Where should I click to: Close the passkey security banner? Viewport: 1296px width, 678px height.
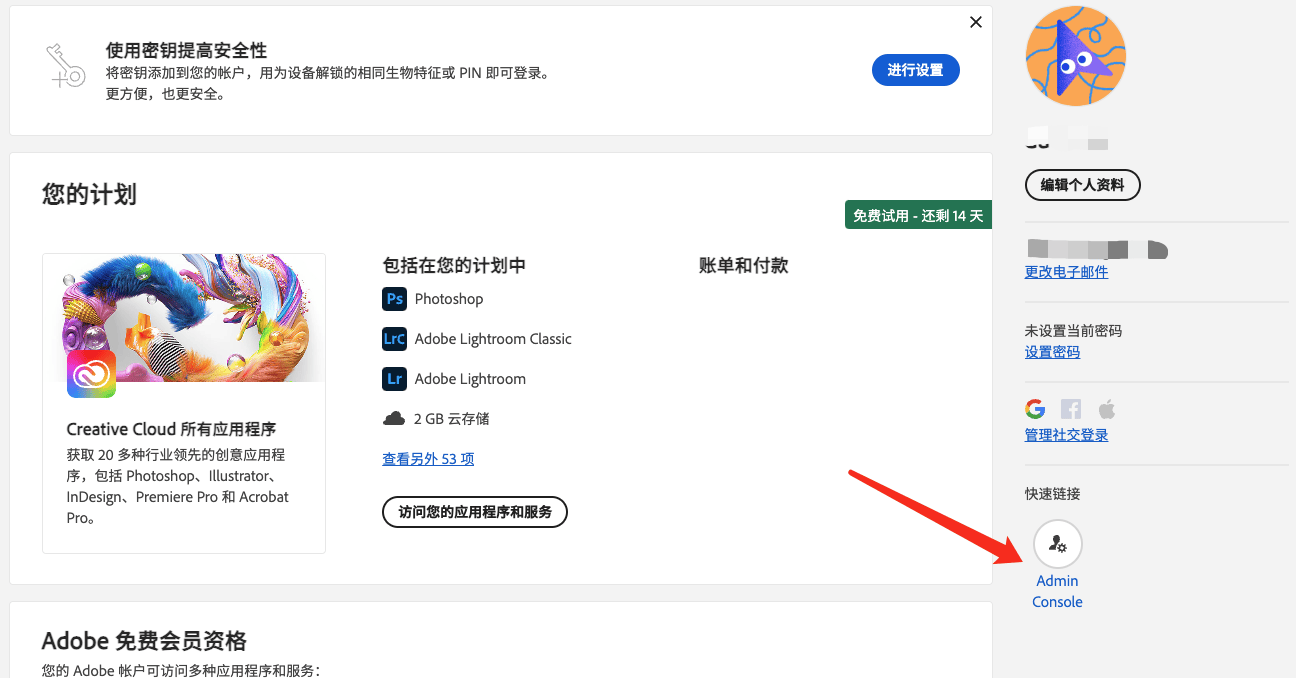(976, 22)
